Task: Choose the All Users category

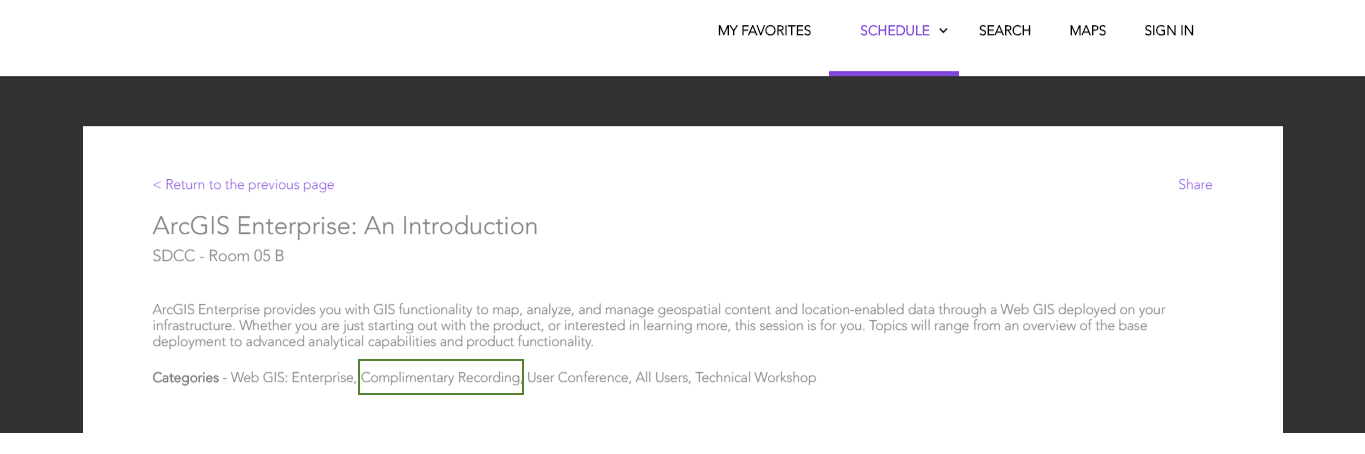Action: coord(661,378)
